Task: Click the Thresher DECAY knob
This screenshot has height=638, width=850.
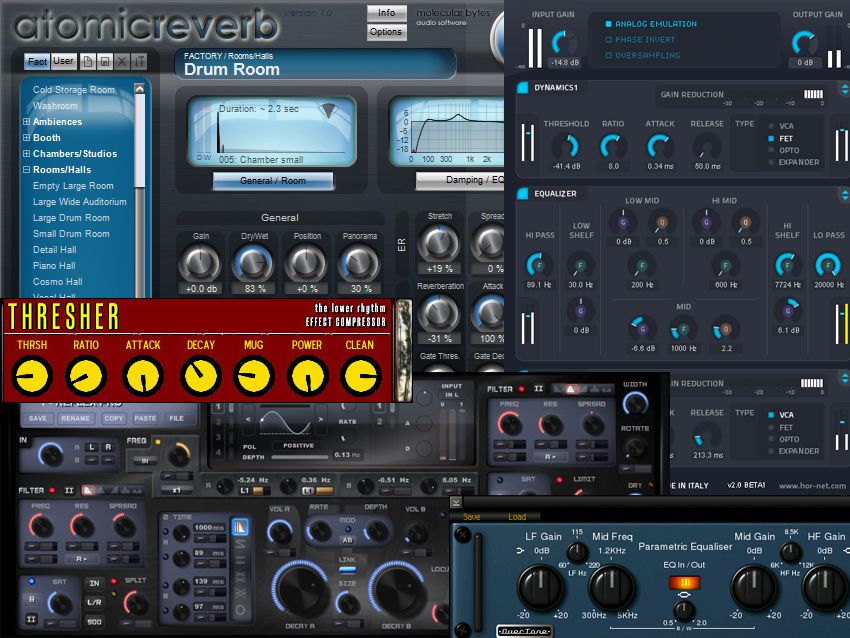Action: tap(201, 376)
